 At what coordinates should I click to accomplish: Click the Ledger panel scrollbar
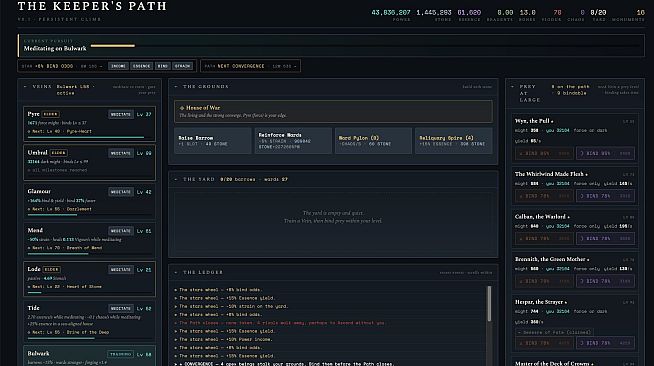point(489,303)
